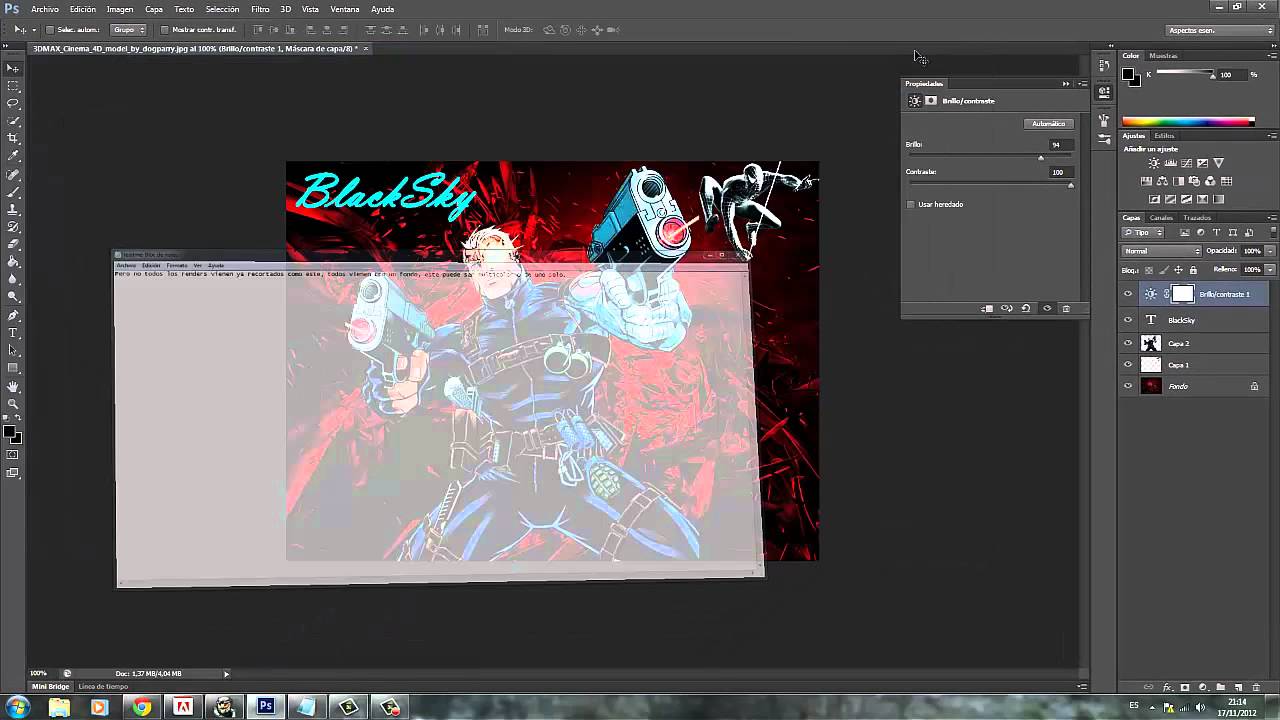Open the Filtro menu
The width and height of the screenshot is (1280, 720).
point(260,9)
